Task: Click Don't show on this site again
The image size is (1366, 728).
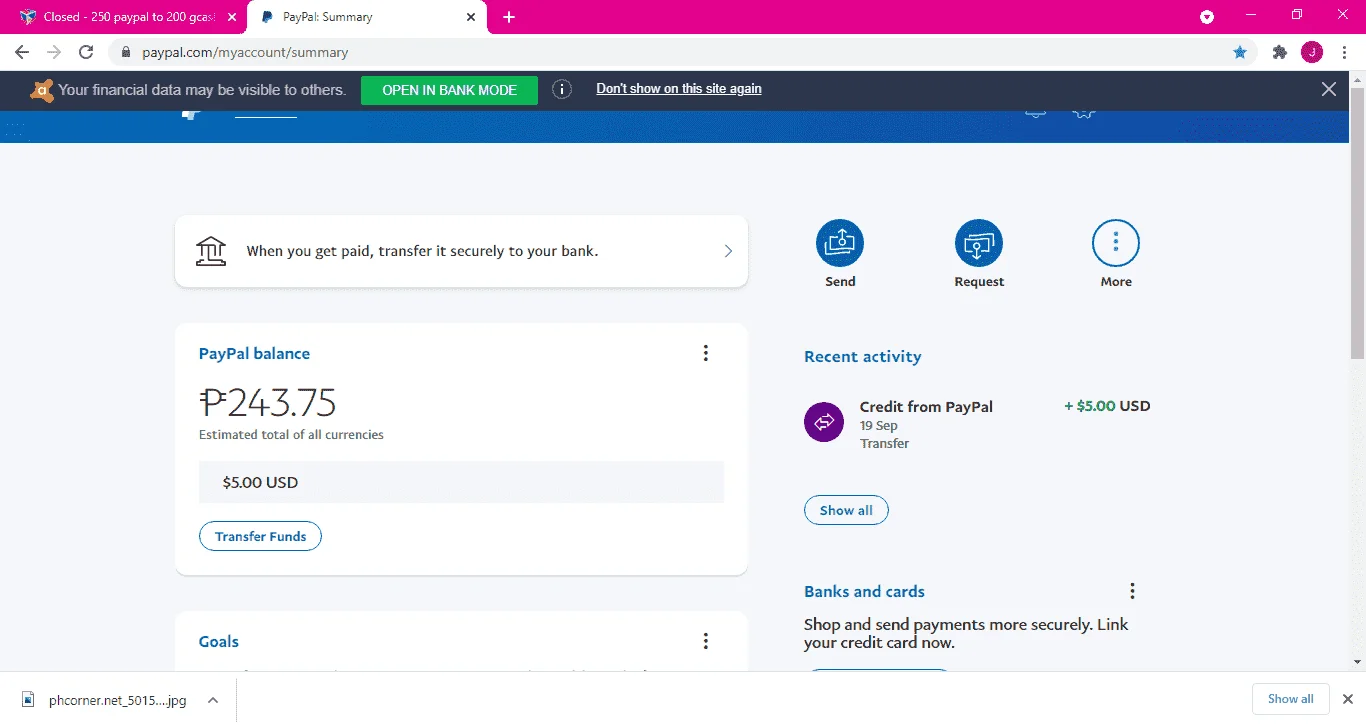Action: [679, 89]
